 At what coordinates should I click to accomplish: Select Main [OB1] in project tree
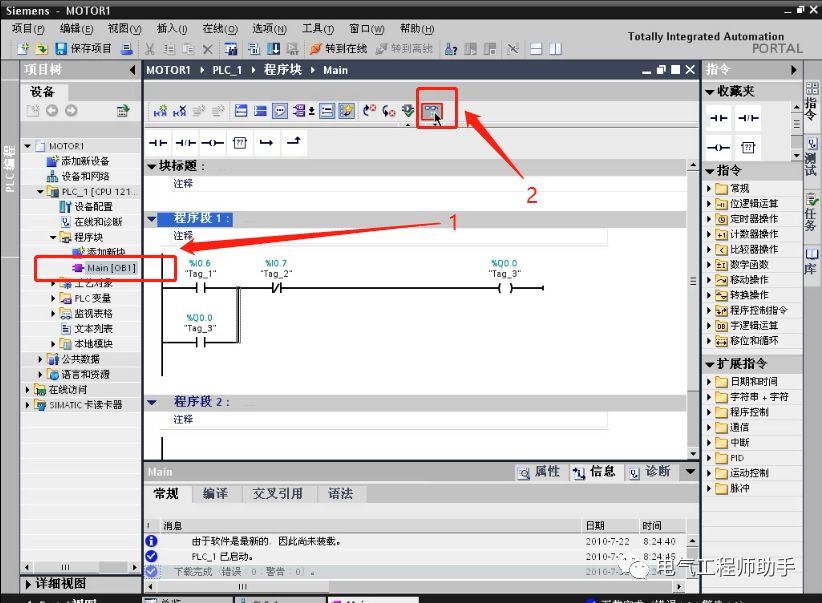click(105, 268)
